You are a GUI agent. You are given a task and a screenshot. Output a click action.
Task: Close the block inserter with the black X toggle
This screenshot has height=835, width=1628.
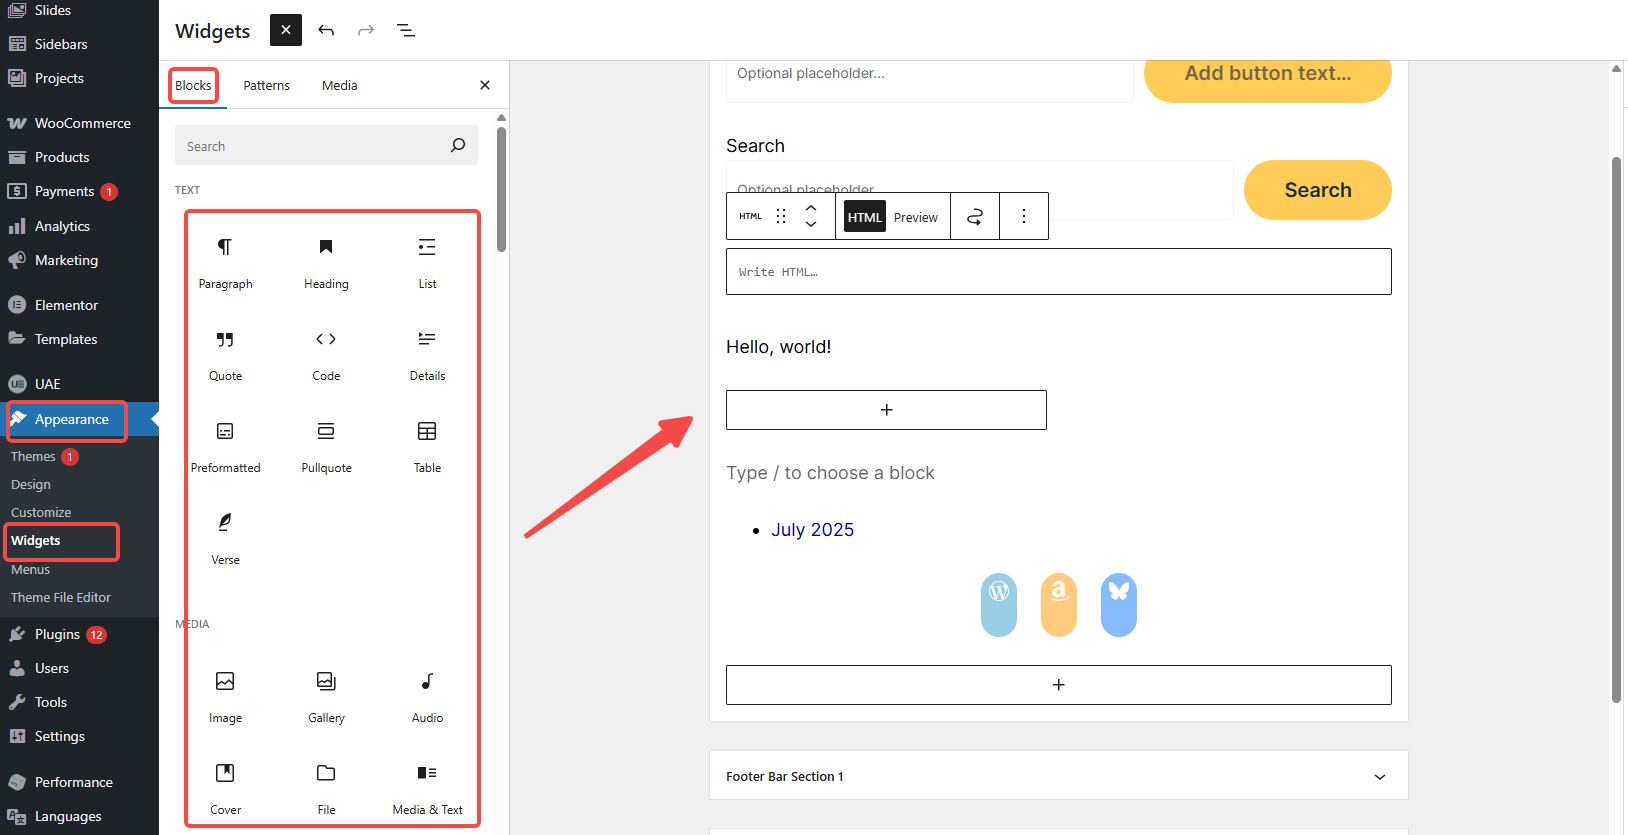click(x=285, y=30)
